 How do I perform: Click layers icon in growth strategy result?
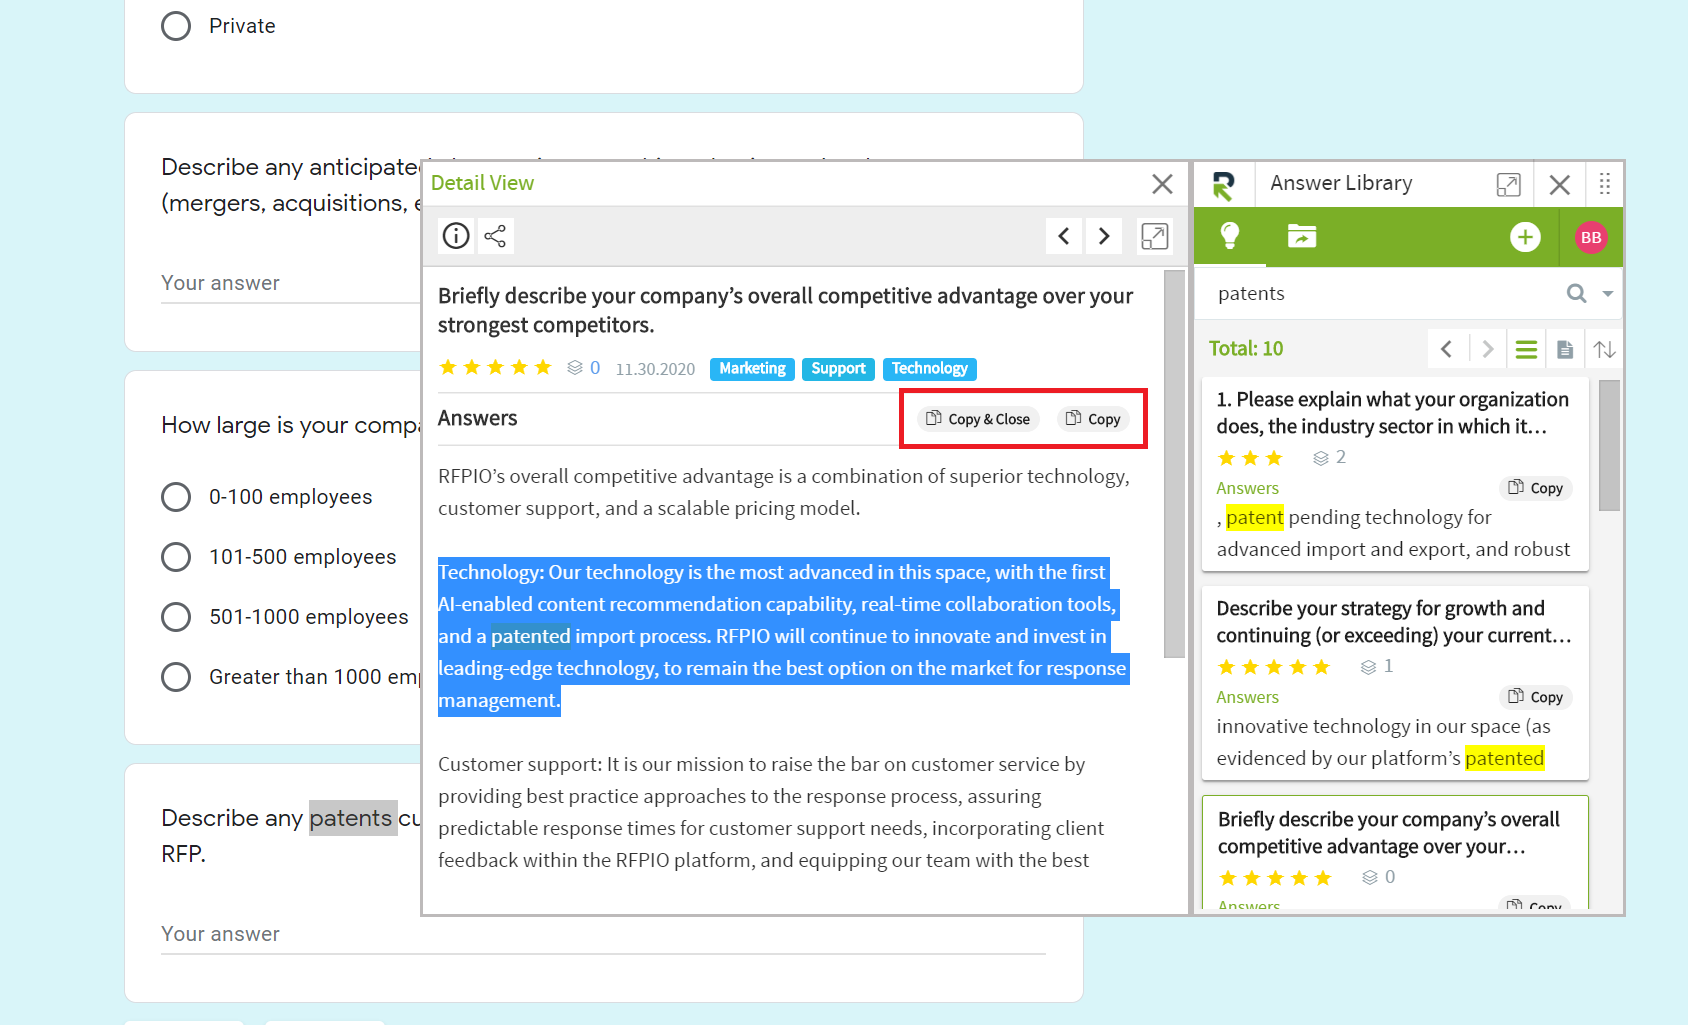point(1369,667)
